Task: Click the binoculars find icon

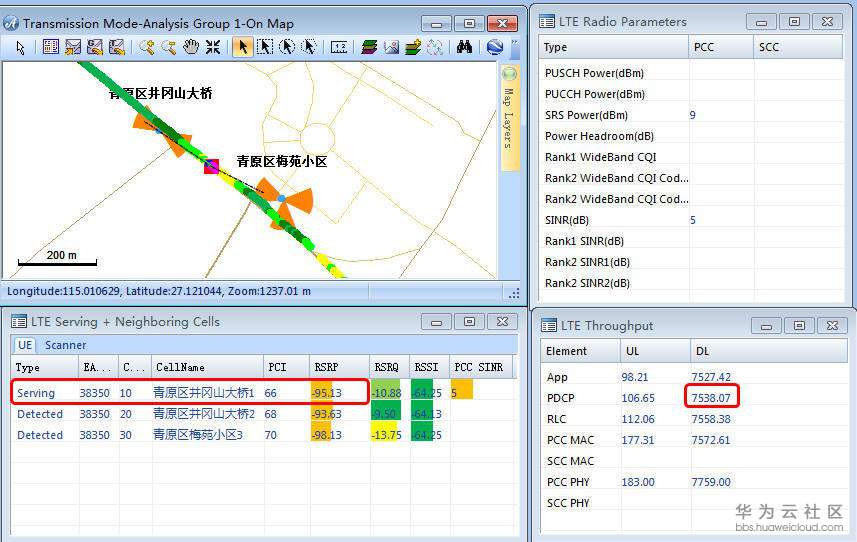Action: click(464, 48)
